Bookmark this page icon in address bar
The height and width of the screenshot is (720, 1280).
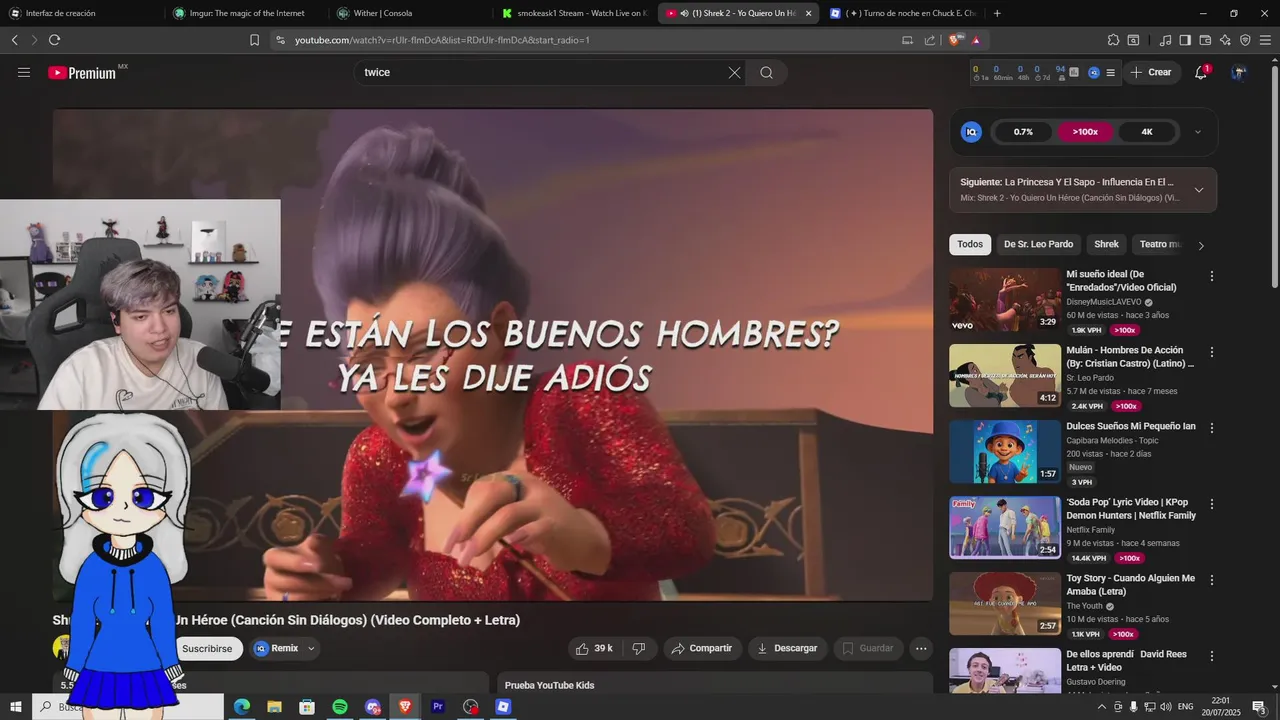[254, 40]
